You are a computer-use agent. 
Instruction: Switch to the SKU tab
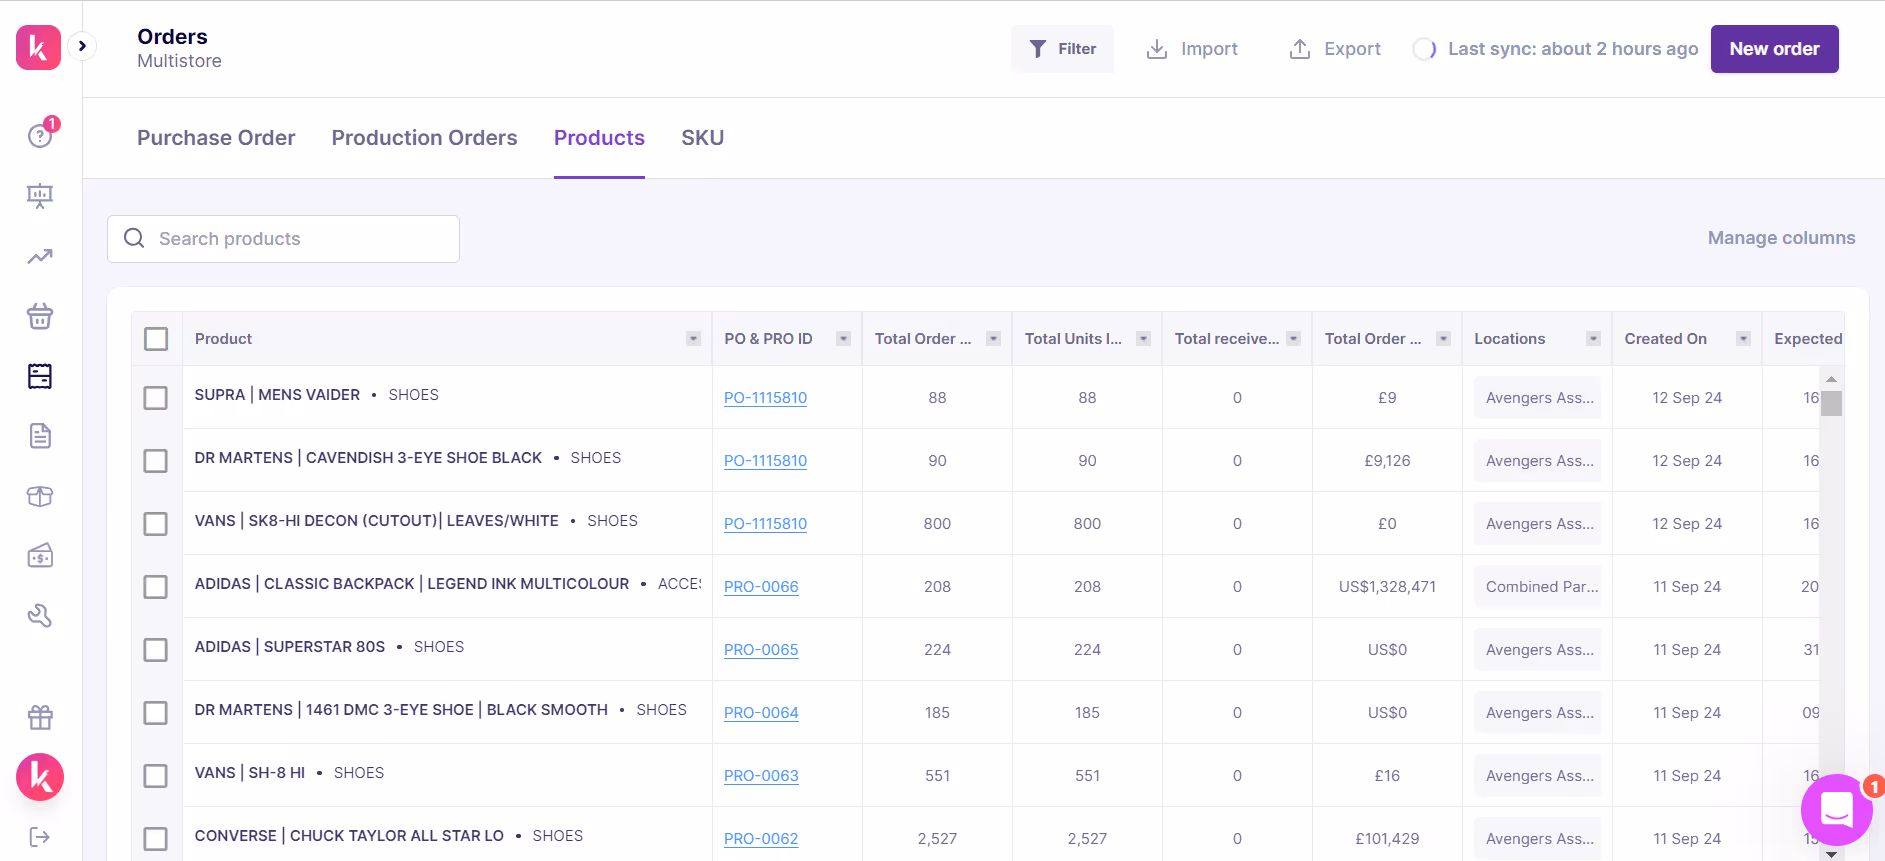(x=702, y=138)
